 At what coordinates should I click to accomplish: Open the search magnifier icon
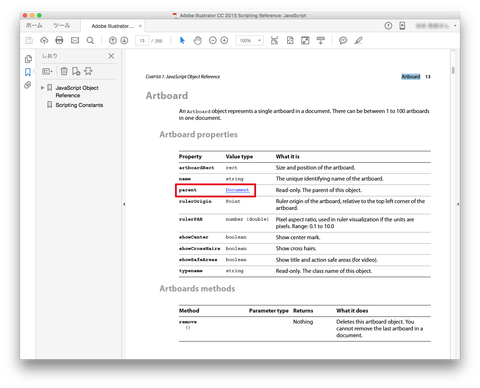(x=90, y=40)
